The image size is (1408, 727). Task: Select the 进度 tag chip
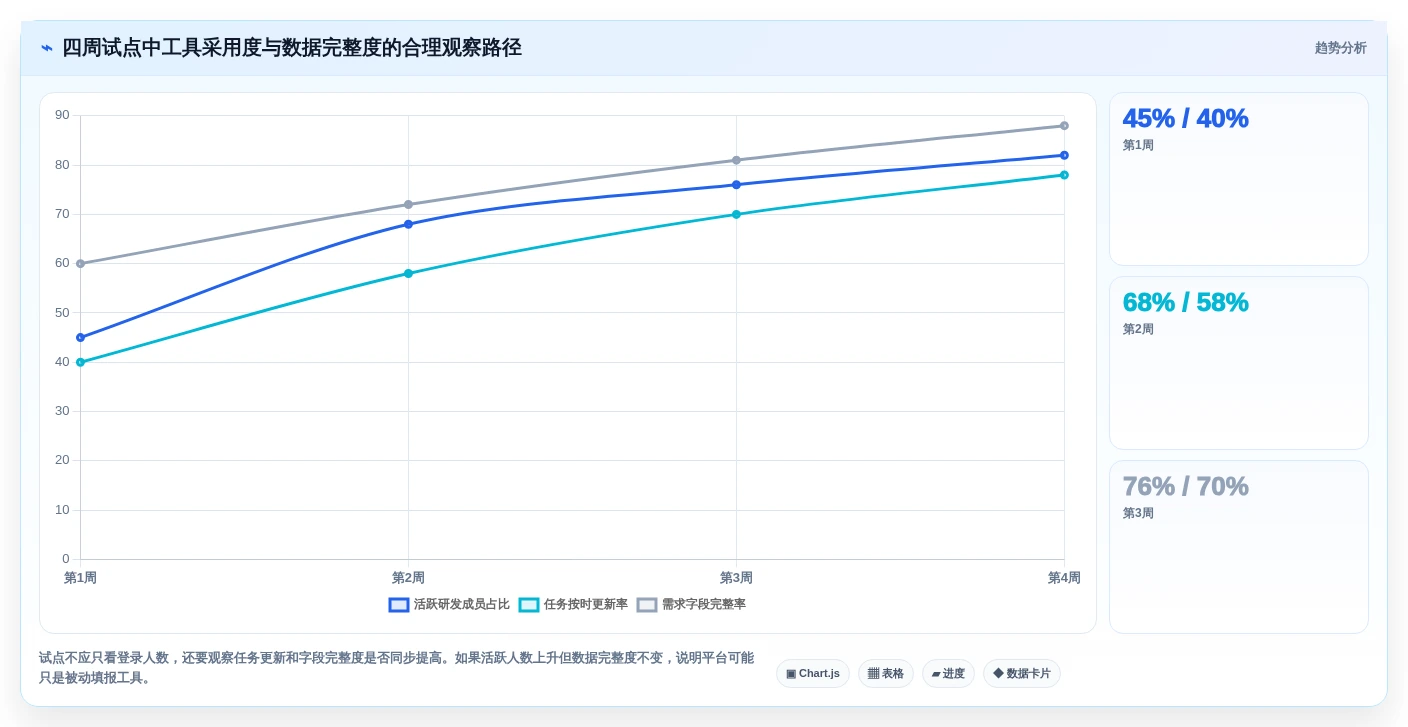pyautogui.click(x=948, y=673)
